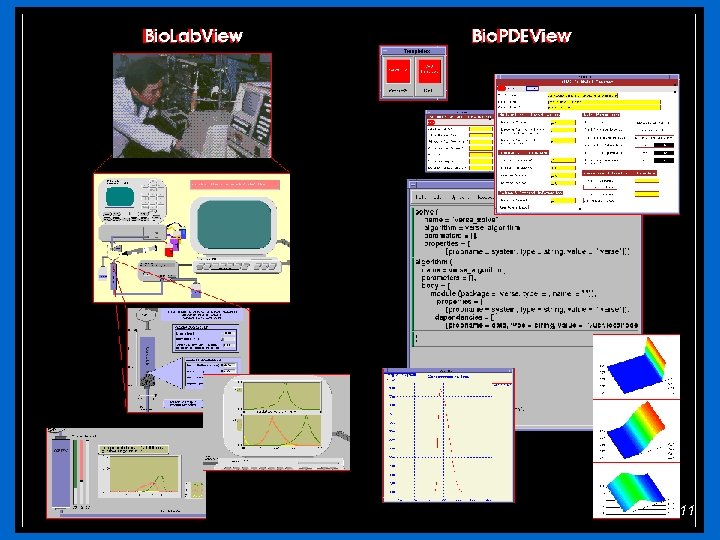The height and width of the screenshot is (540, 720).
Task: Click the green vertical level bar in bottom-left window
Action: pyautogui.click(x=75, y=464)
